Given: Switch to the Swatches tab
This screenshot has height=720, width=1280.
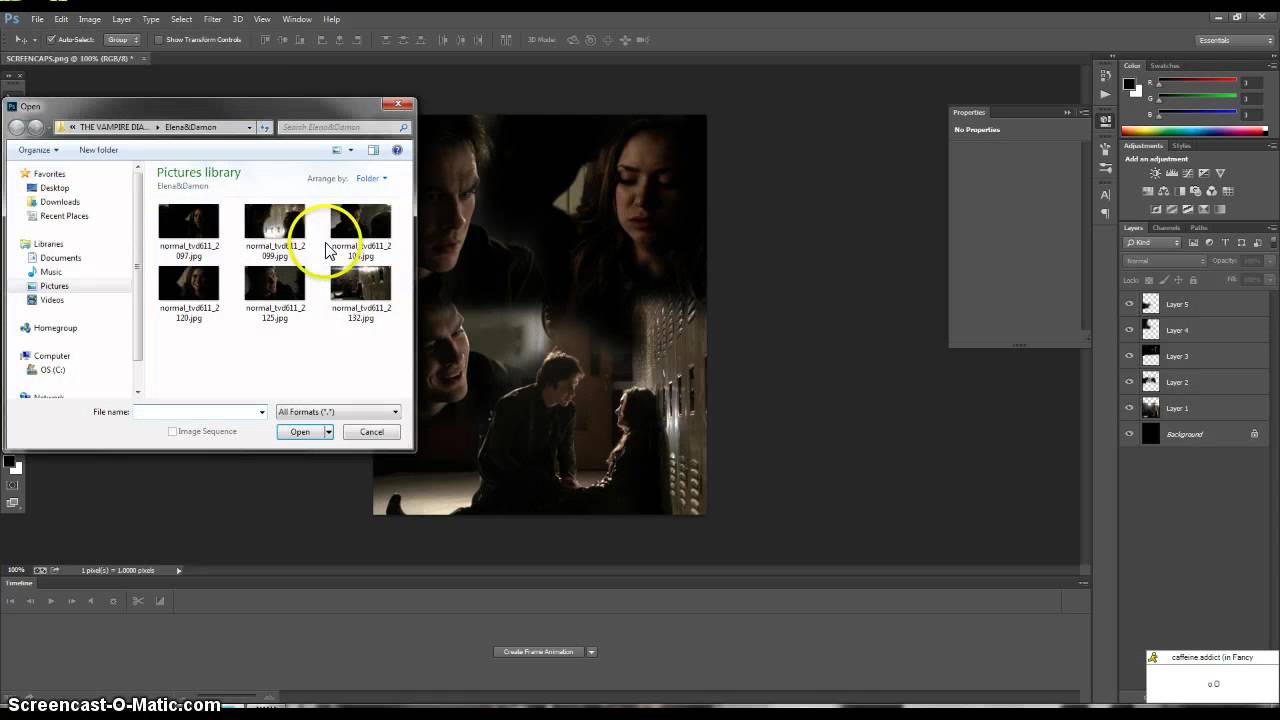Looking at the screenshot, I should click(1165, 66).
